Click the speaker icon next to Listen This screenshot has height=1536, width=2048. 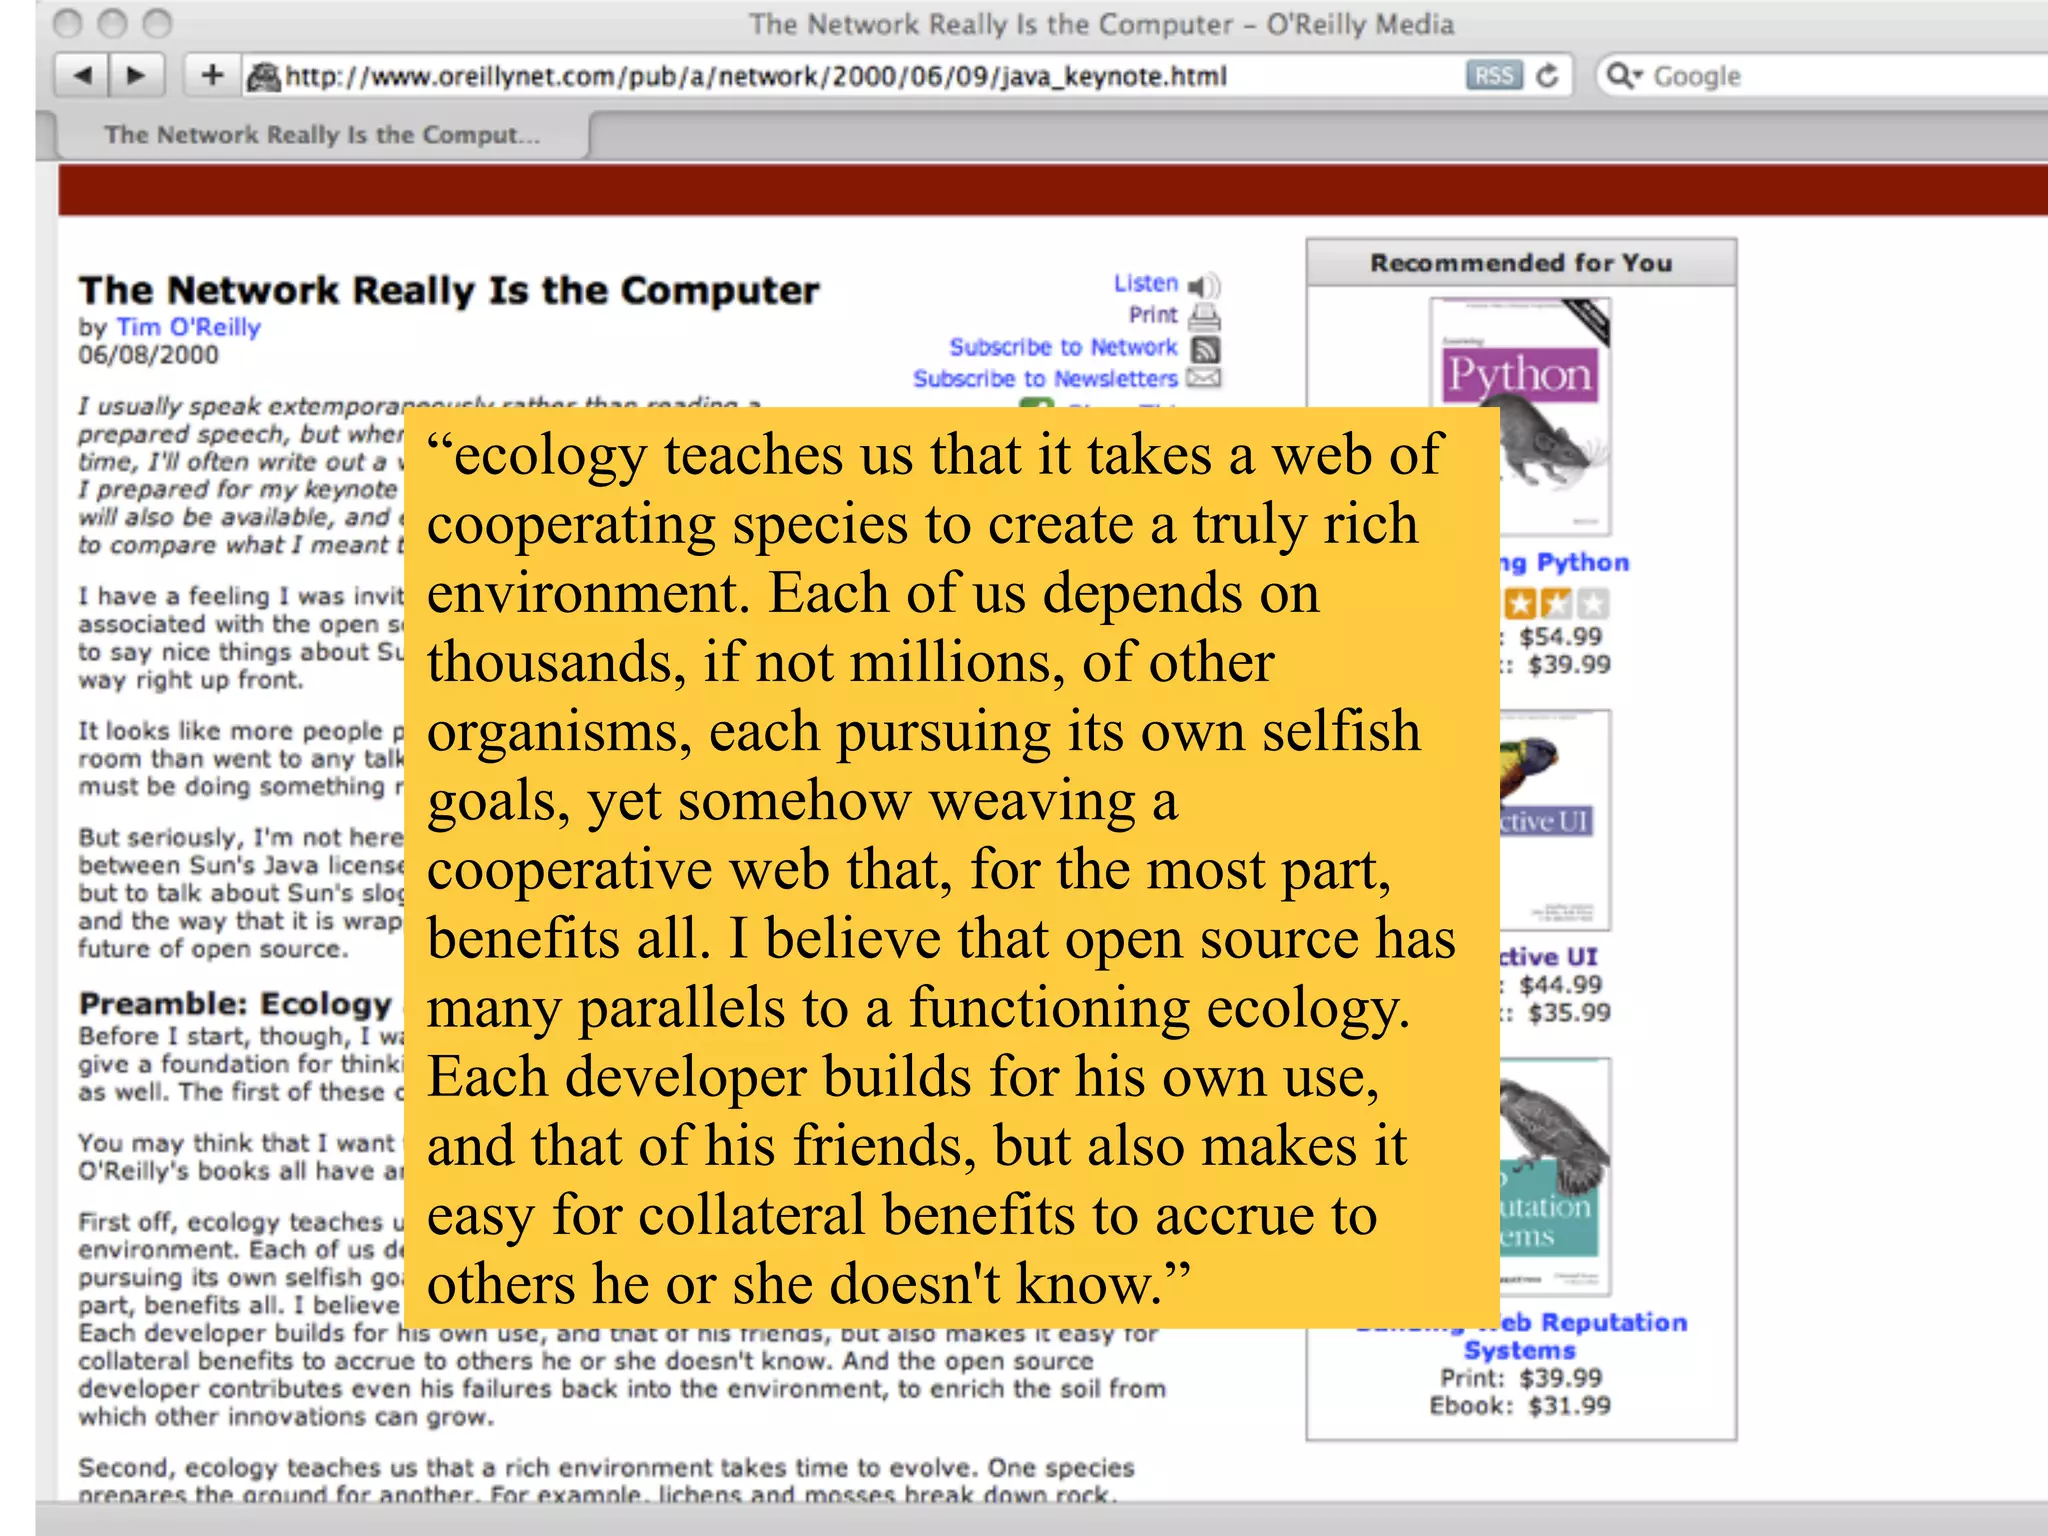(1205, 286)
